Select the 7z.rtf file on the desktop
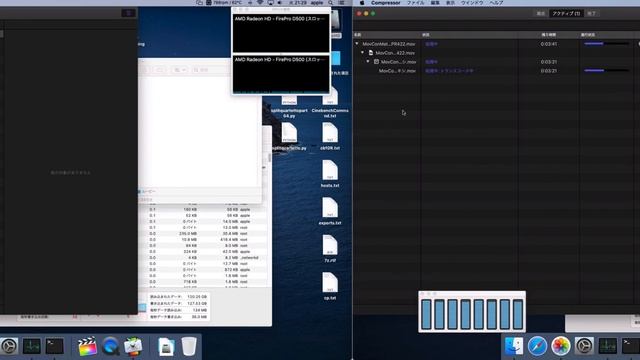Viewport: 640px width, 360px height. click(330, 249)
